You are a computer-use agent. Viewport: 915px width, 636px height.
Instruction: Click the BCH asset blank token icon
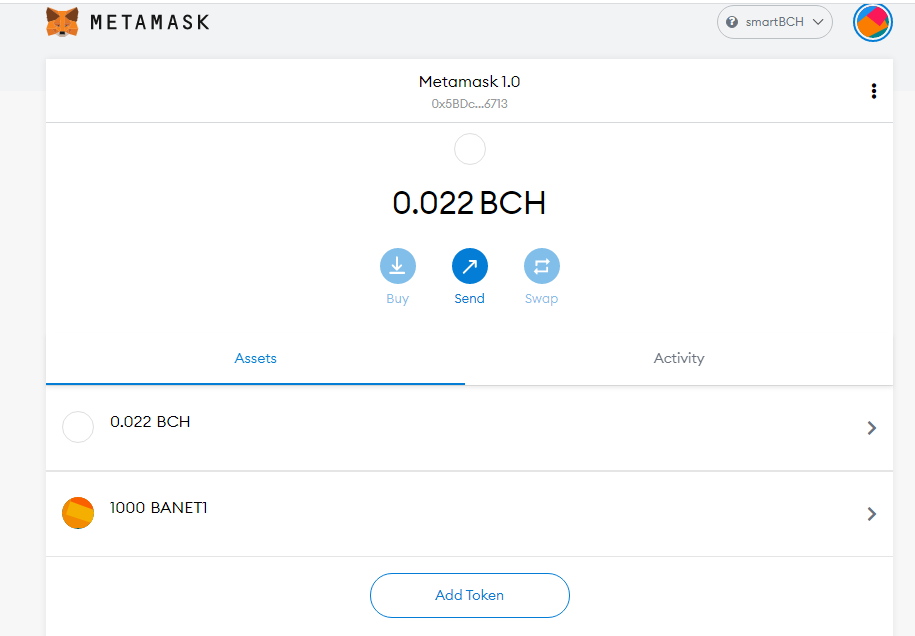pos(78,427)
